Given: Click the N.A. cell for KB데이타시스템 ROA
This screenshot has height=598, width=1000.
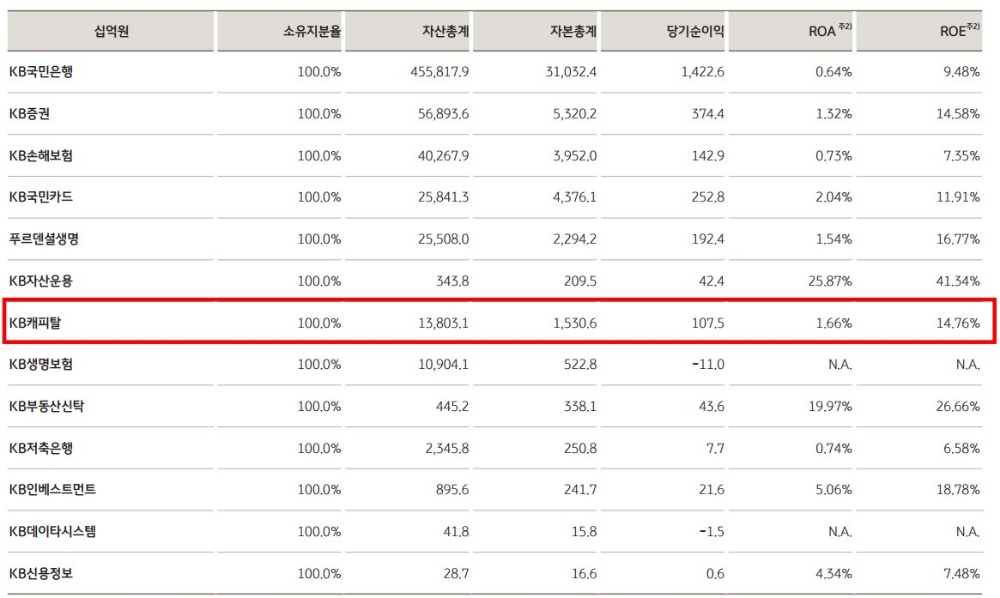Looking at the screenshot, I should tap(841, 532).
